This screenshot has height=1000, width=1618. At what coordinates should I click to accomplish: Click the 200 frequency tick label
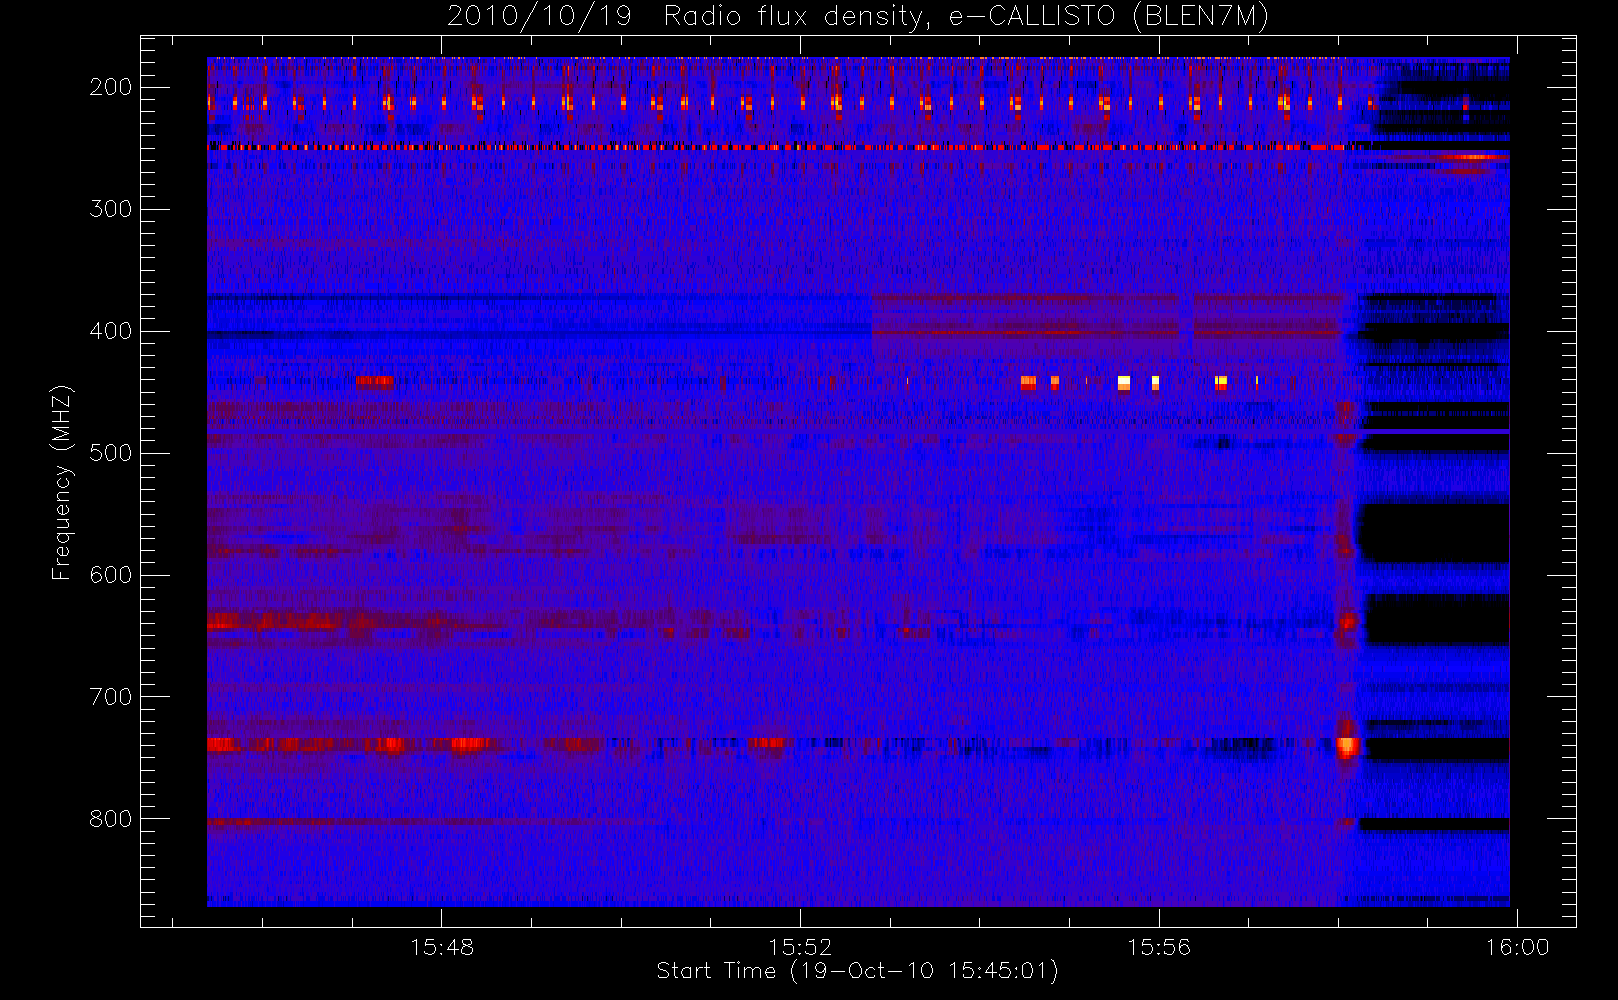click(111, 87)
